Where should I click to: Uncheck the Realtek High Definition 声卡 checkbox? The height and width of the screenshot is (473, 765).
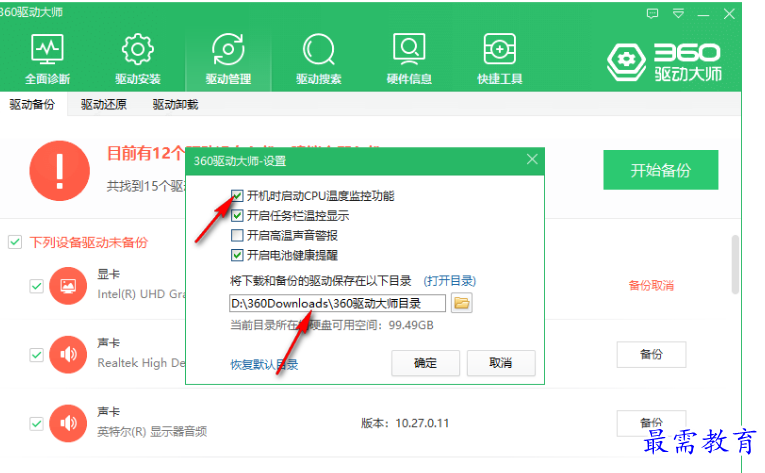(37, 354)
